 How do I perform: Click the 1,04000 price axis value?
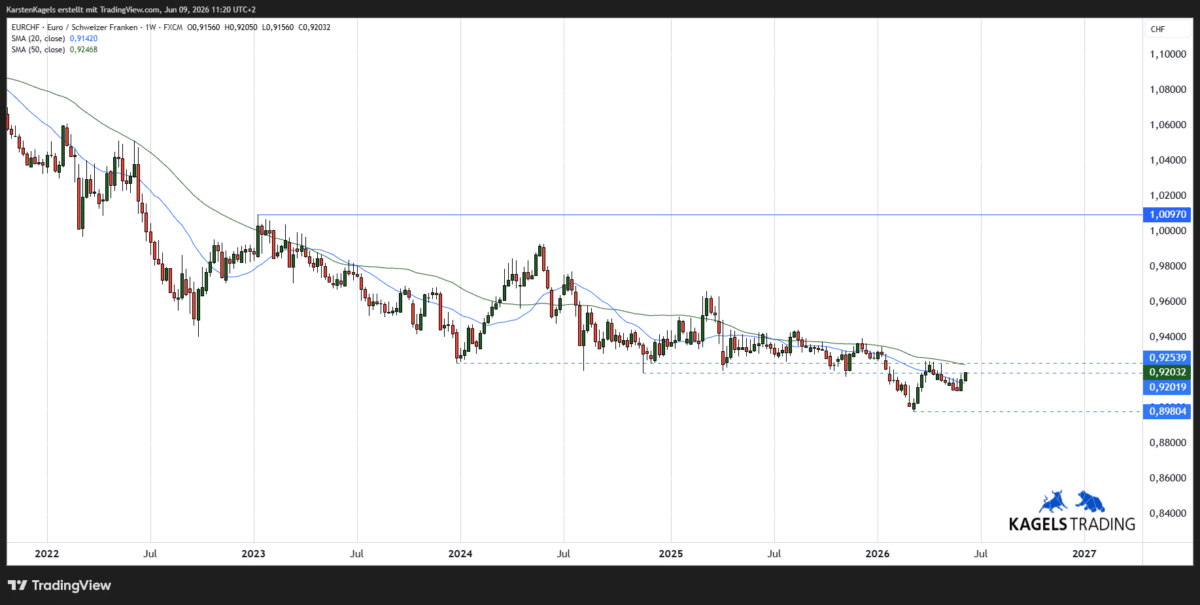[x=1169, y=160]
